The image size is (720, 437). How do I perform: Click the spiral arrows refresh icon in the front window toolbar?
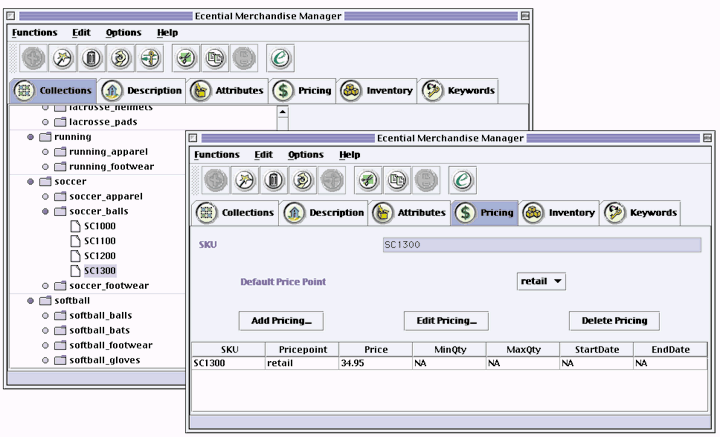pos(303,180)
